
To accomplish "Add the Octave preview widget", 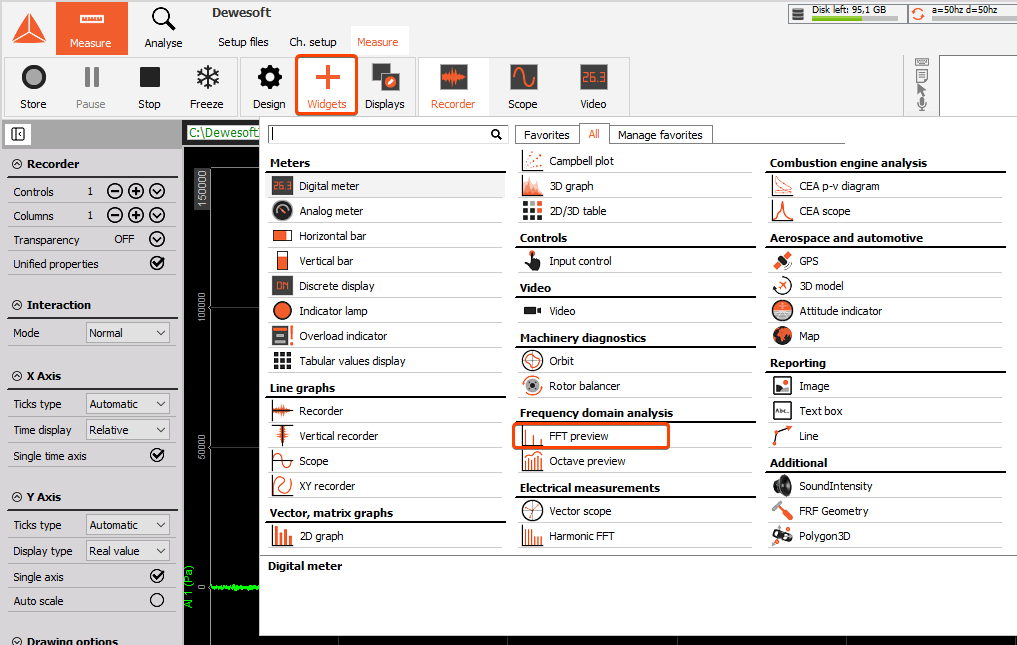I will pos(636,461).
